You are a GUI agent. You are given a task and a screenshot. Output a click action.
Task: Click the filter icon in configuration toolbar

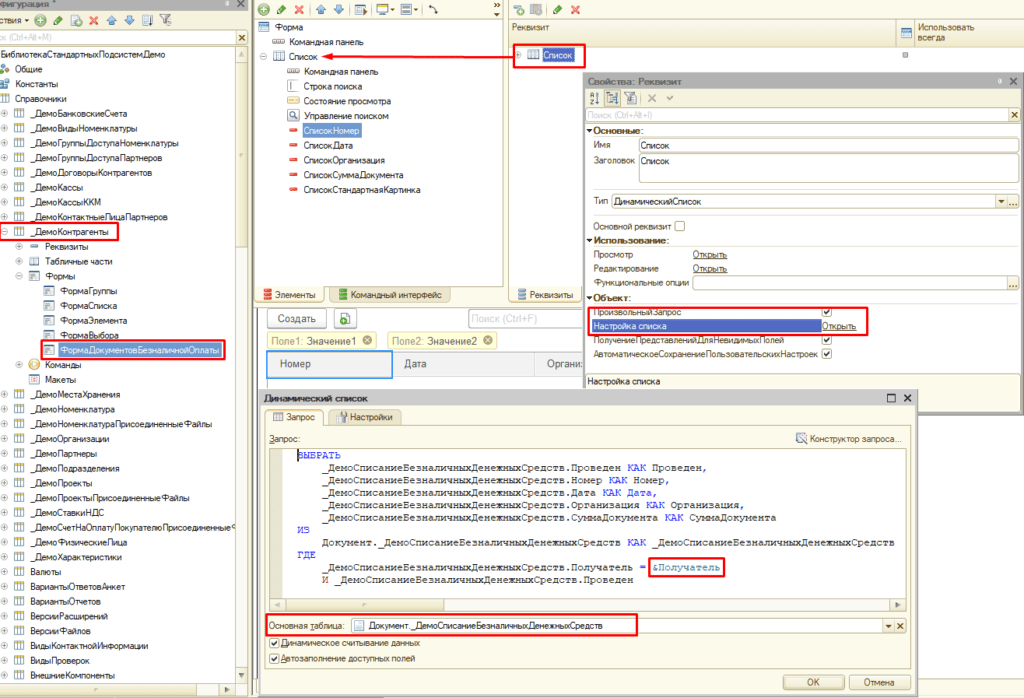coord(165,20)
